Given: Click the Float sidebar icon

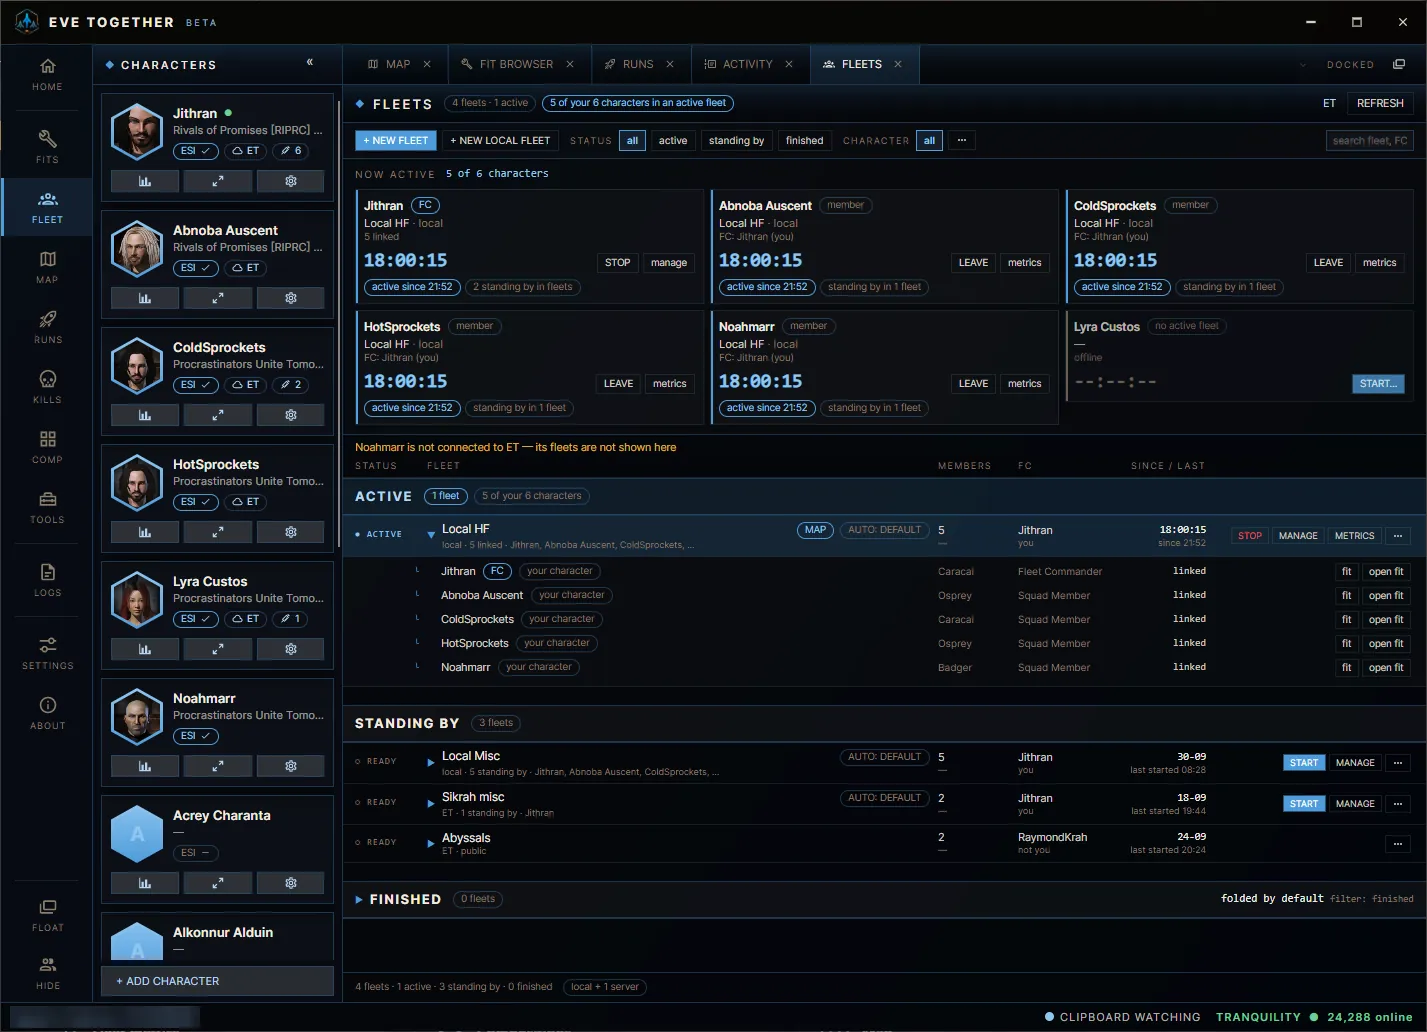Looking at the screenshot, I should click(47, 915).
